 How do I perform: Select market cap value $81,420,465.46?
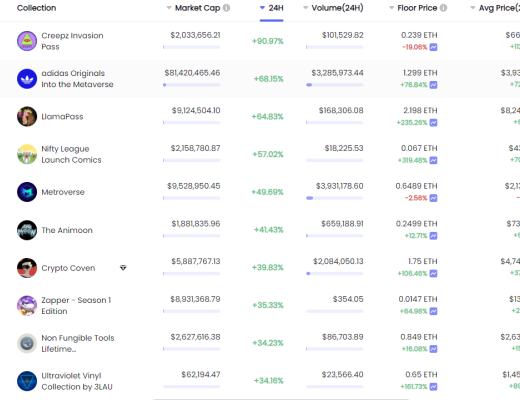[192, 73]
